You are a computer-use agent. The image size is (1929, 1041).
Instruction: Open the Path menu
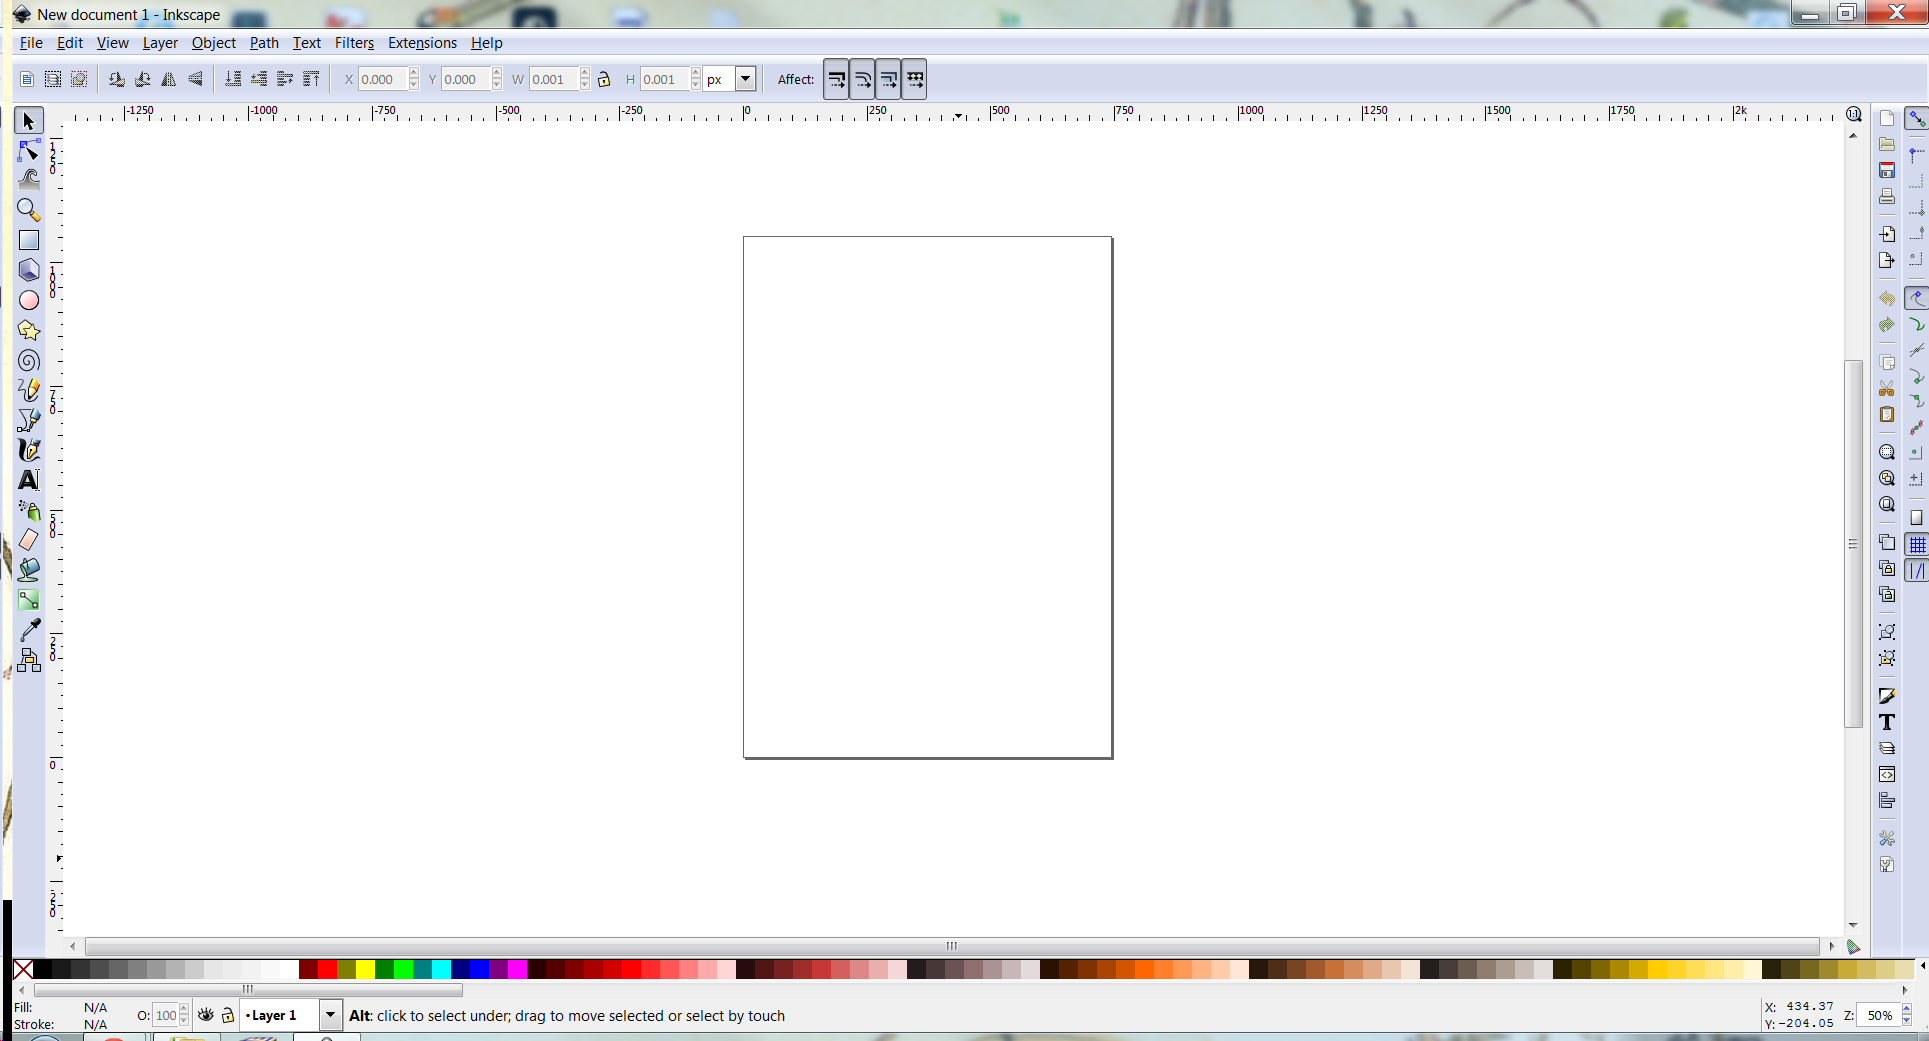264,43
